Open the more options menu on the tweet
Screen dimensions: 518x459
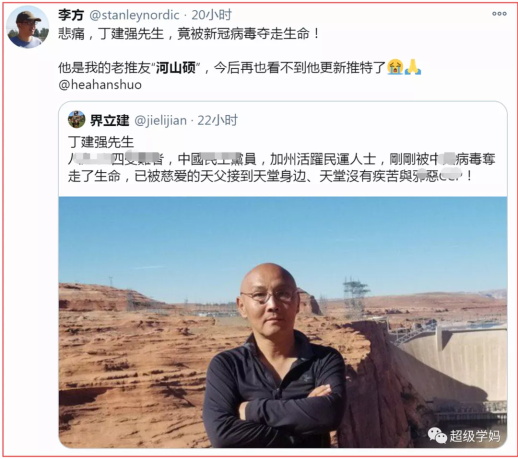[499, 14]
